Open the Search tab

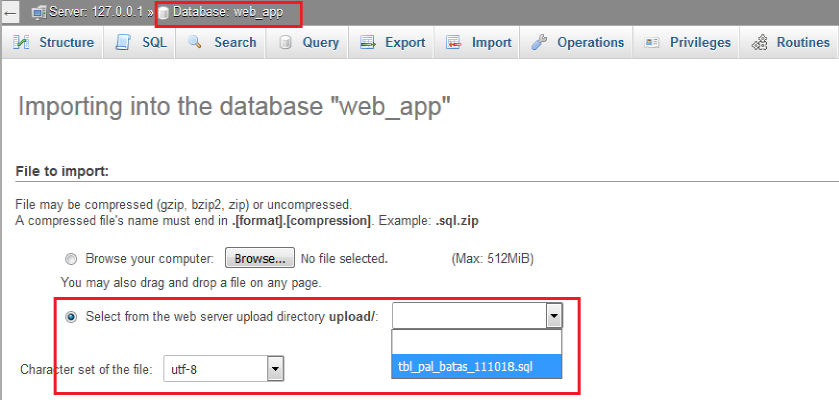point(220,43)
